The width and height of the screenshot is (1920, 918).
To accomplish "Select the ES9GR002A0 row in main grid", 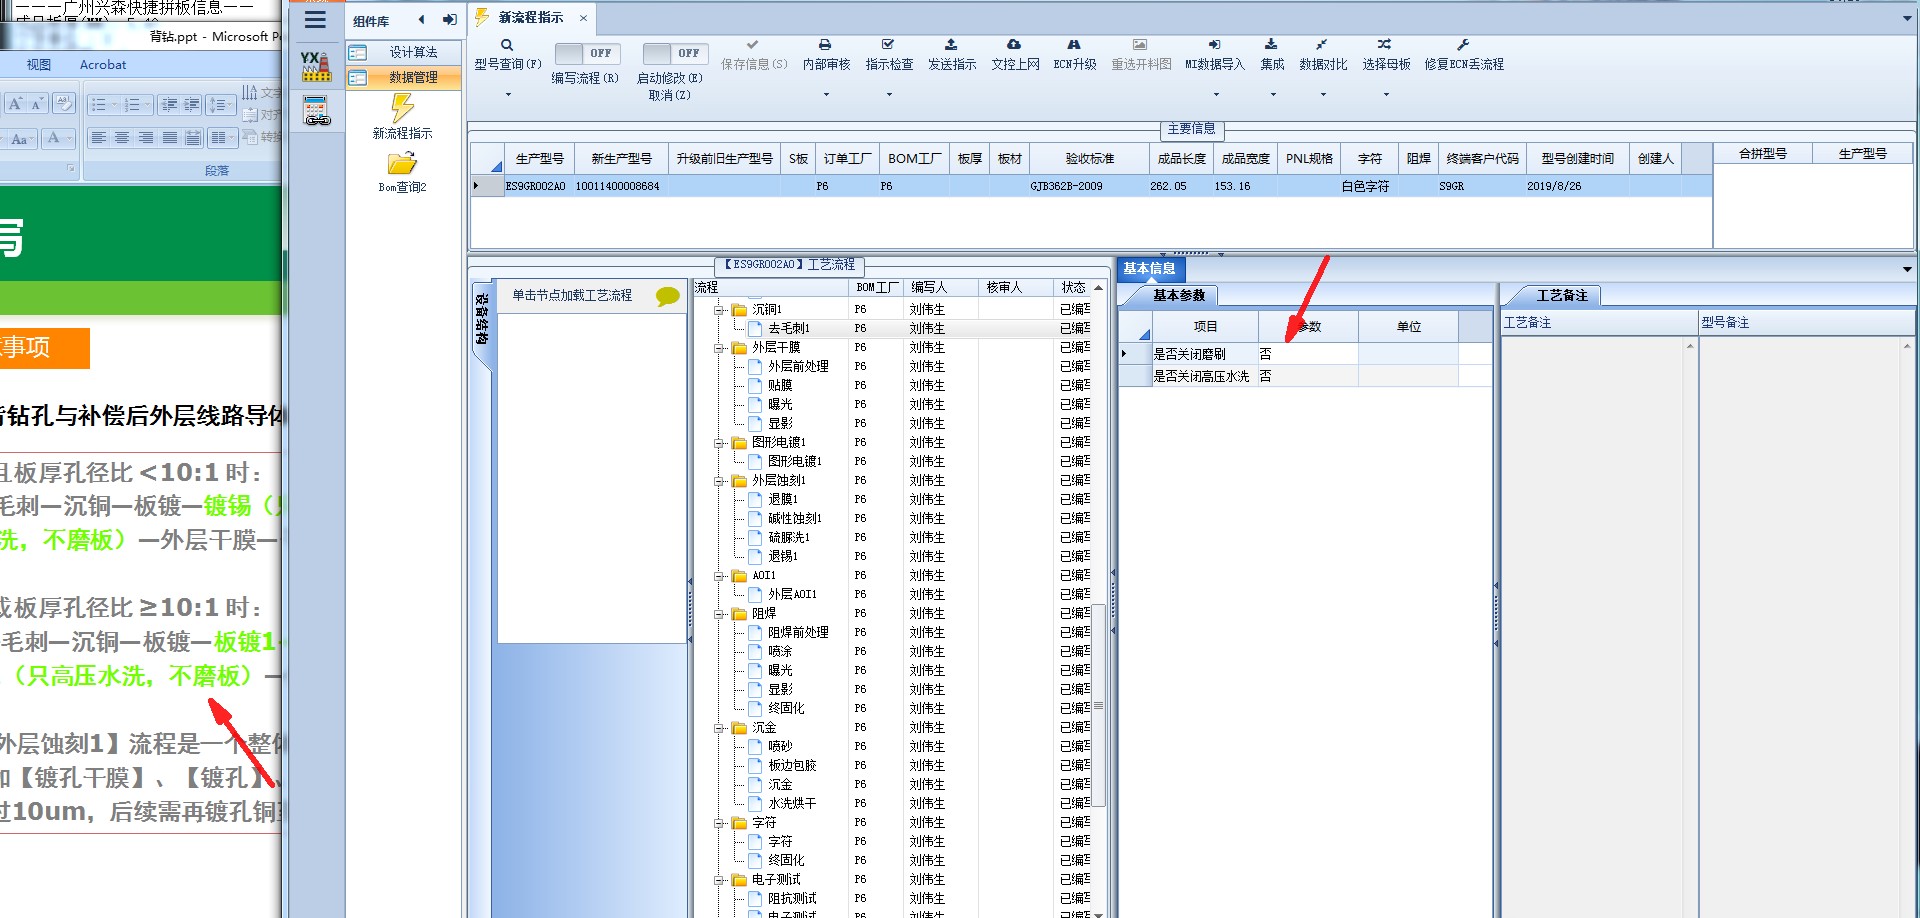I will [1091, 186].
